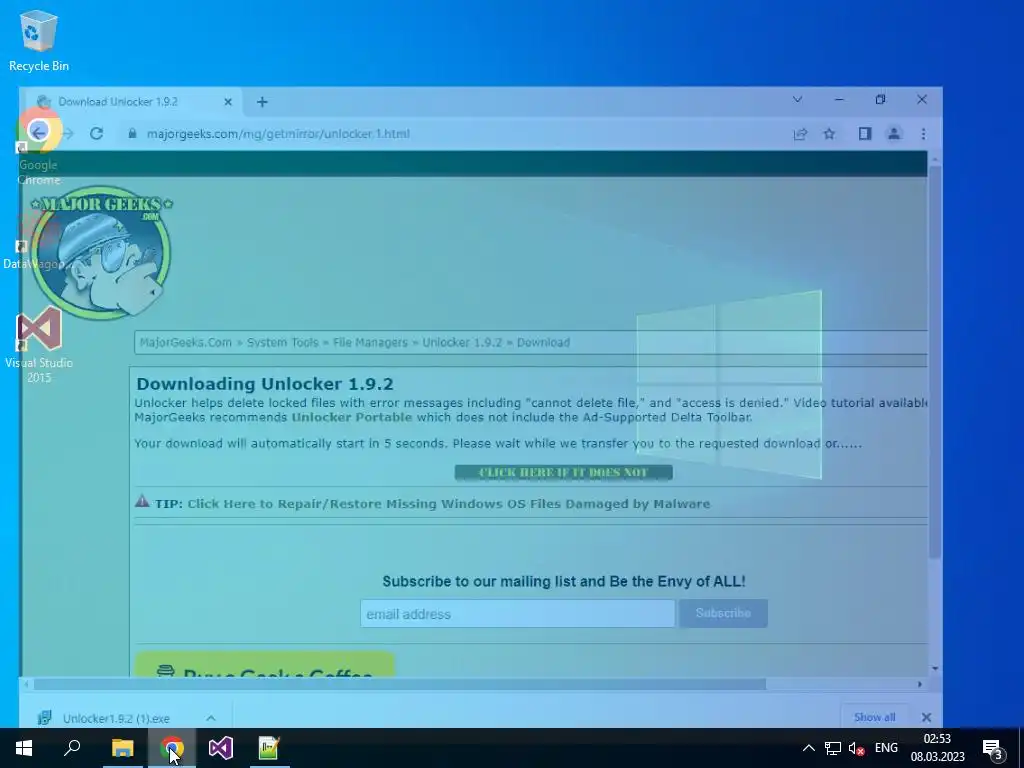Click the horizontal page scrollbar
1024x768 pixels.
pyautogui.click(x=400, y=684)
